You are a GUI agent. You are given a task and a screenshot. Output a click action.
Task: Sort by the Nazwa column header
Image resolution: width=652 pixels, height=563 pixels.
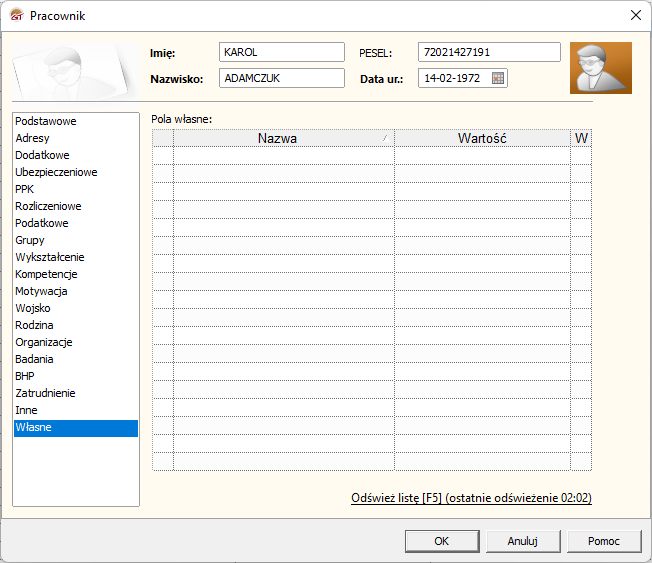pyautogui.click(x=284, y=138)
